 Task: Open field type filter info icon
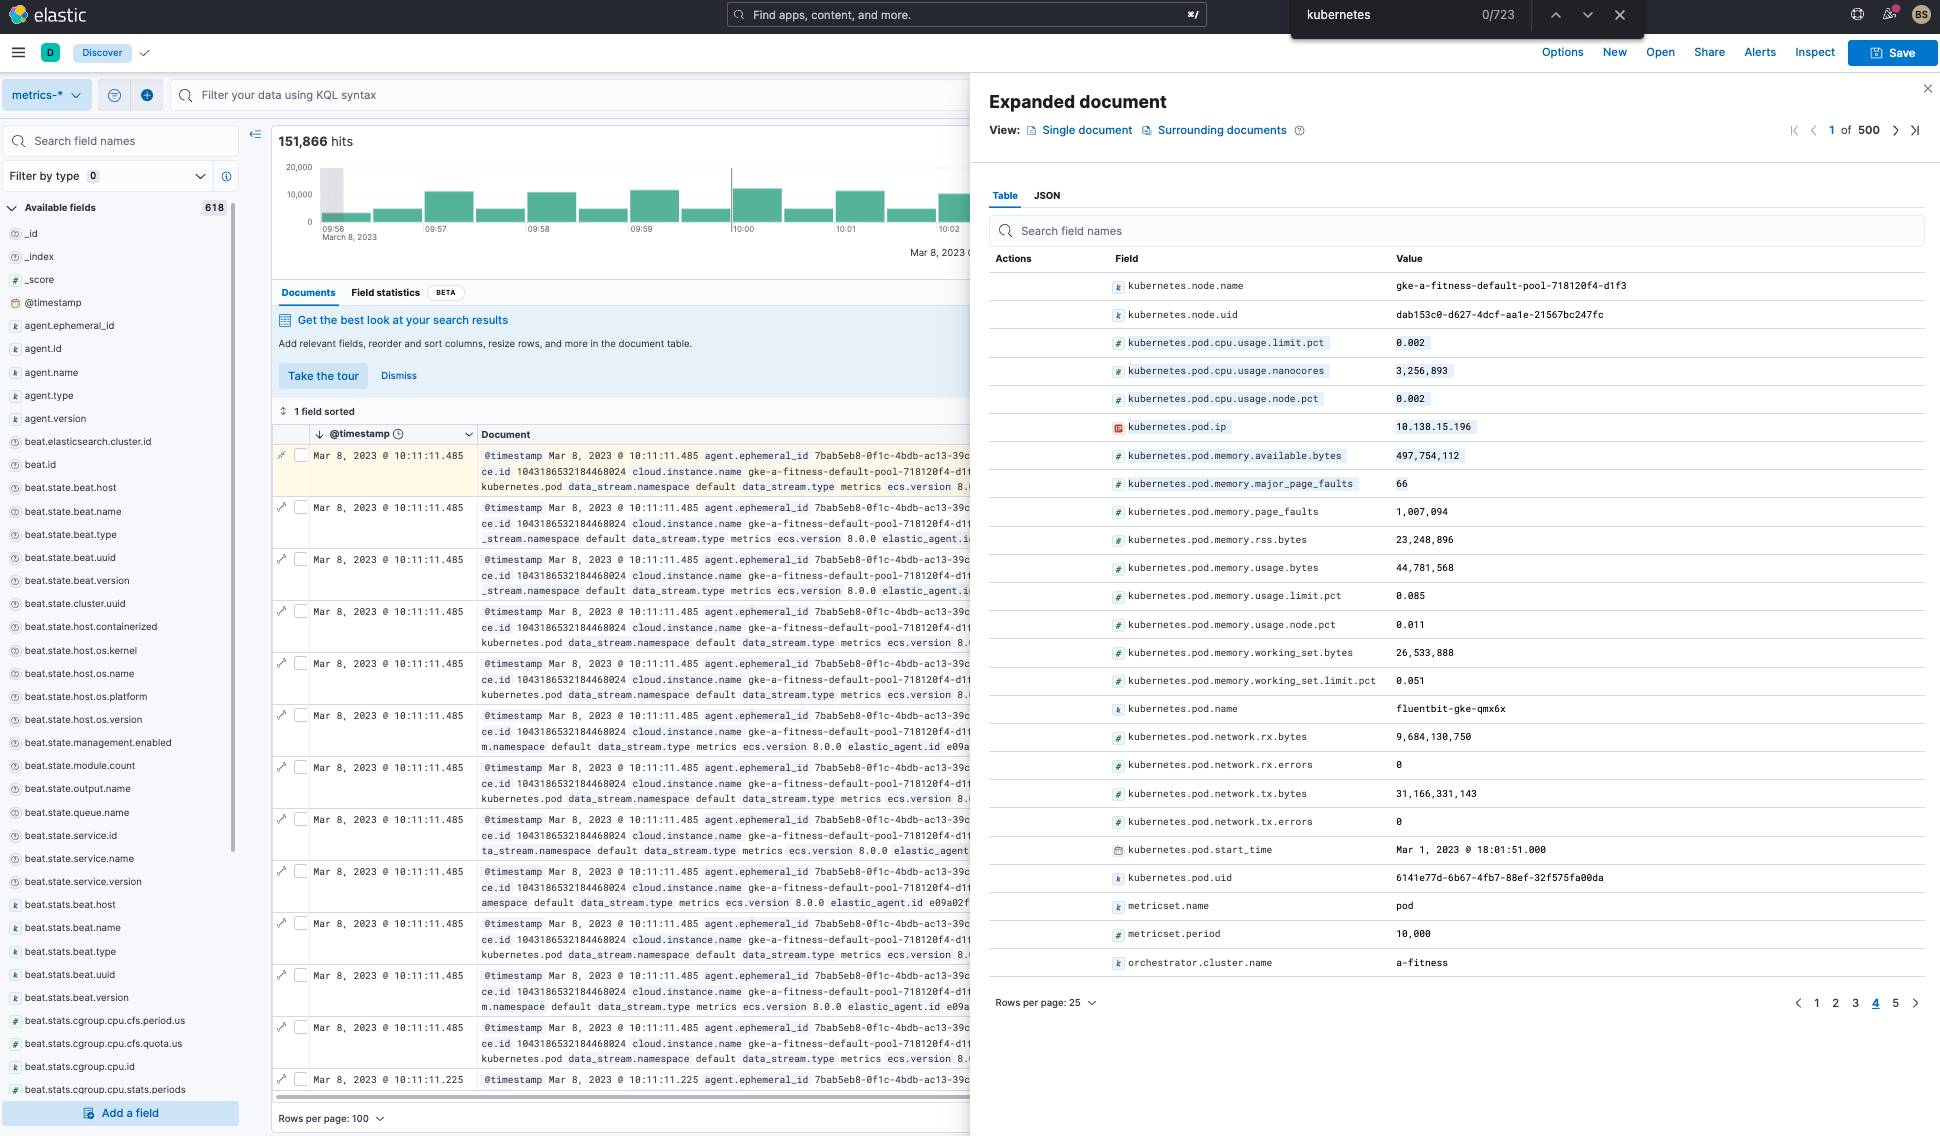click(227, 176)
